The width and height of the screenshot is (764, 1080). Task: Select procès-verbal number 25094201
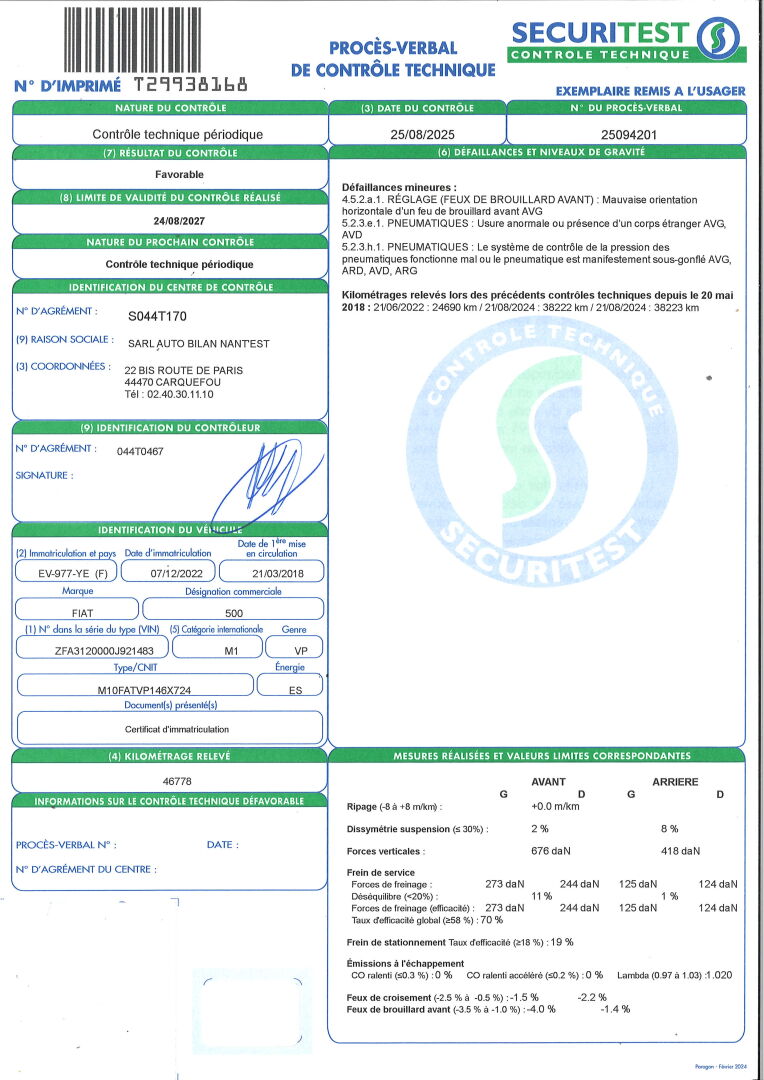coord(628,134)
